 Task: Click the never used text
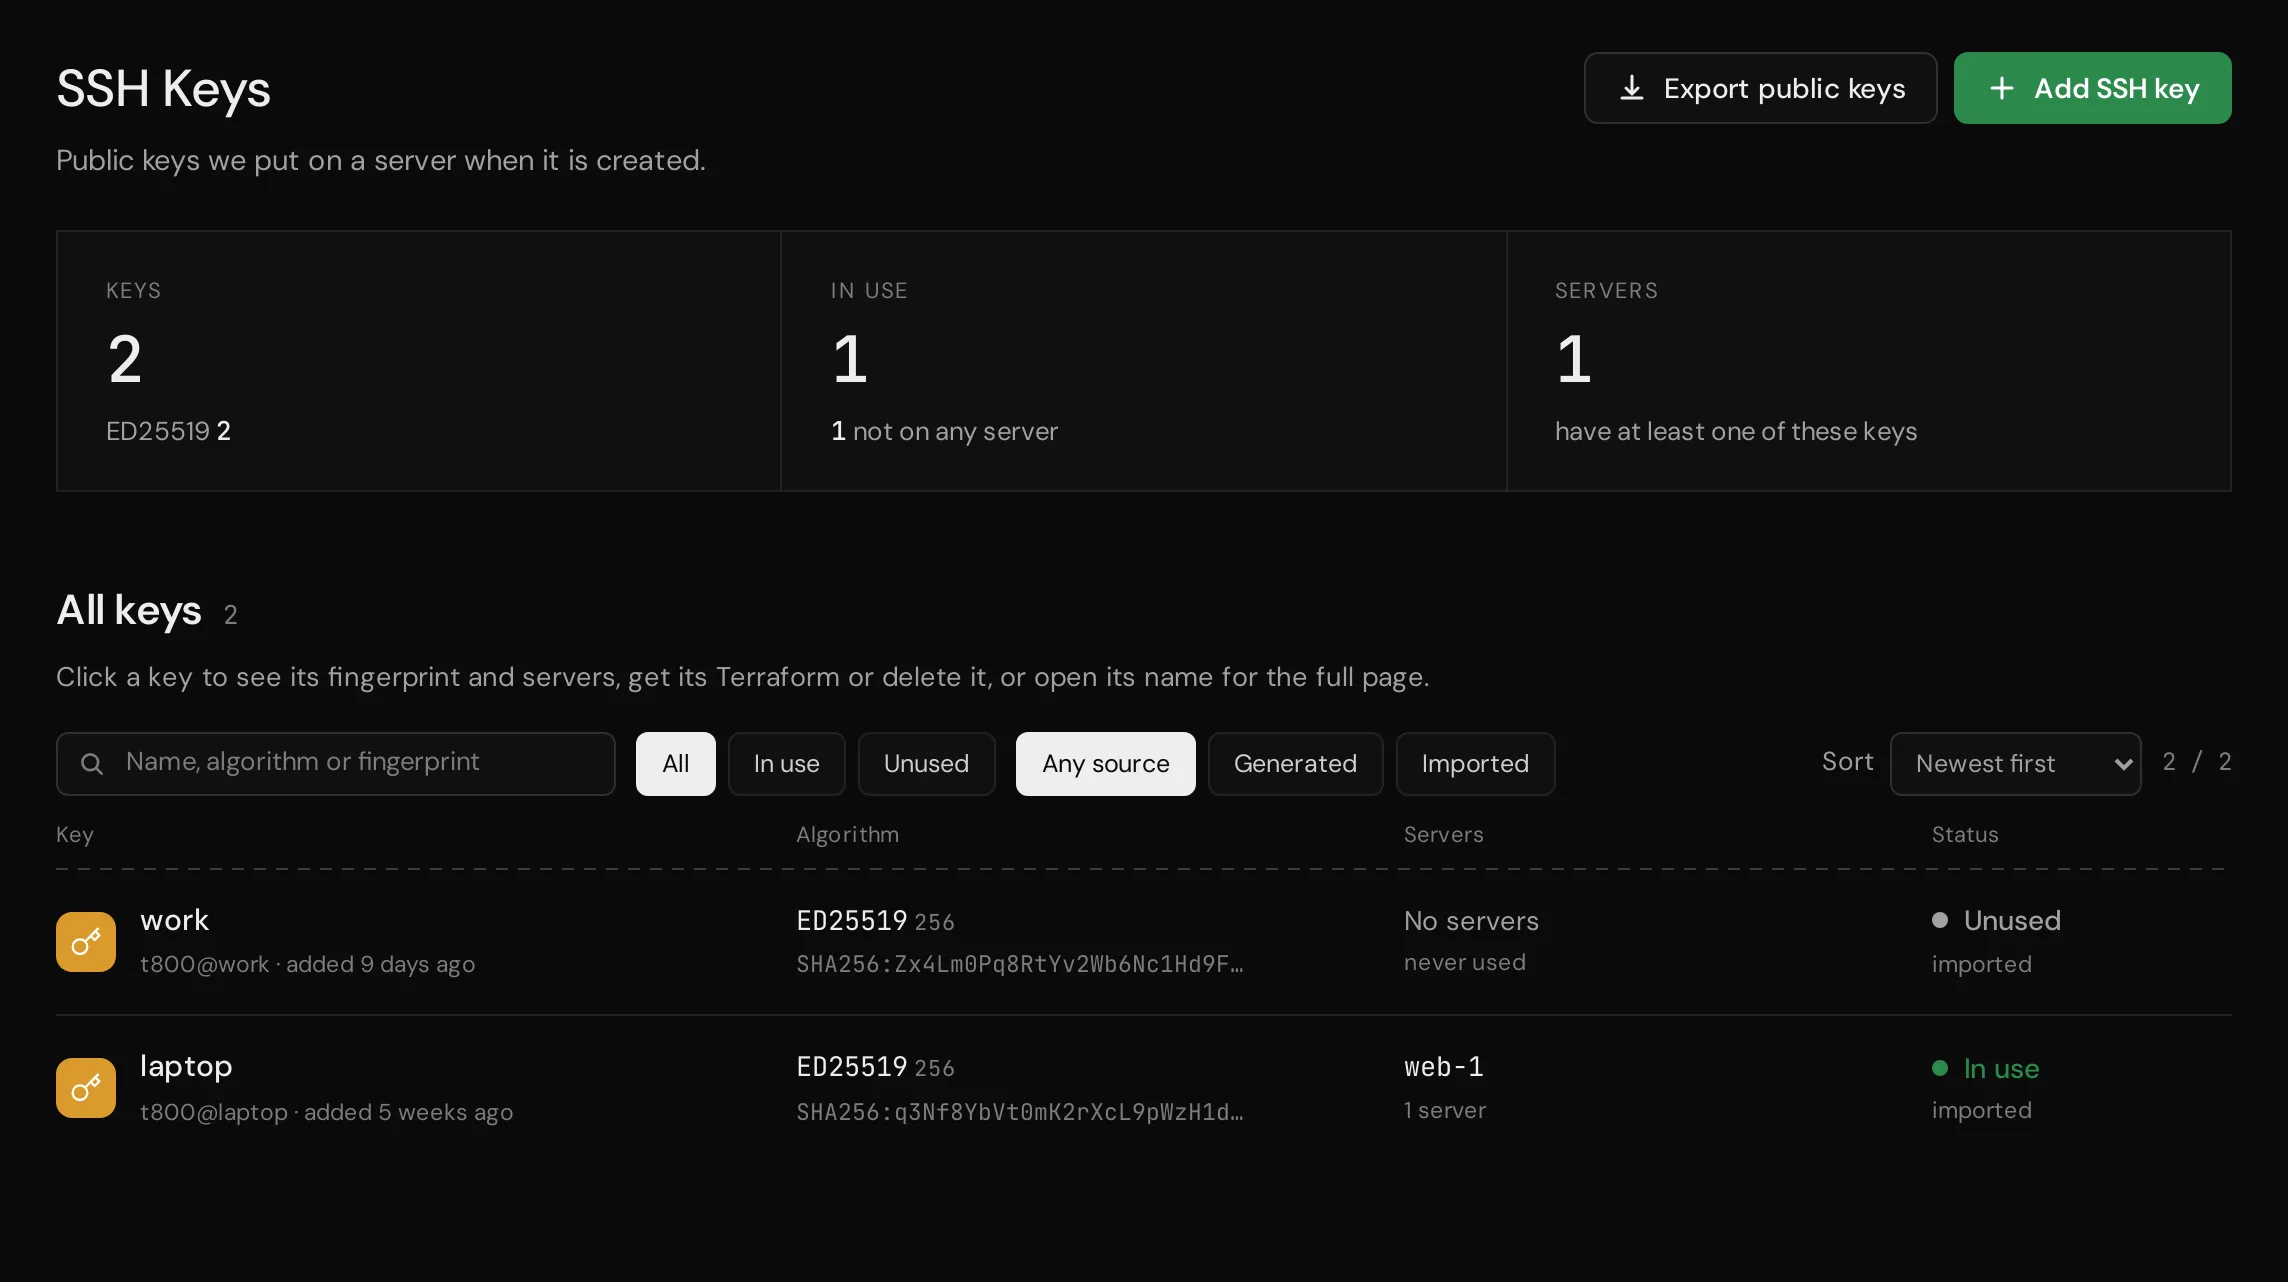1465,962
